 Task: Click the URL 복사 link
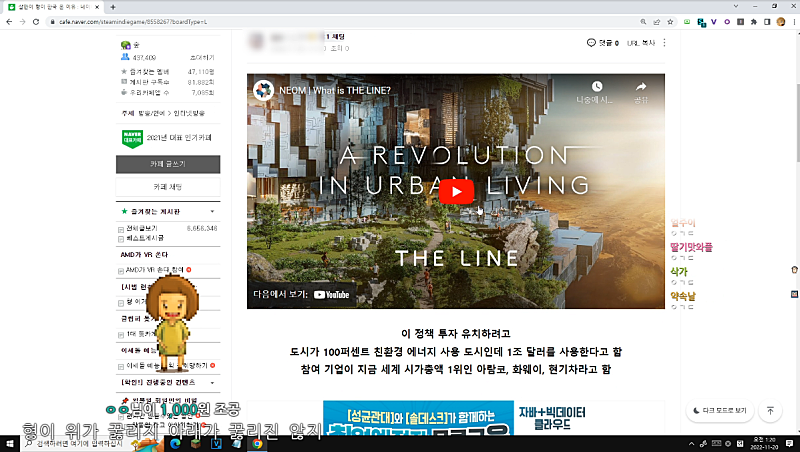point(640,43)
